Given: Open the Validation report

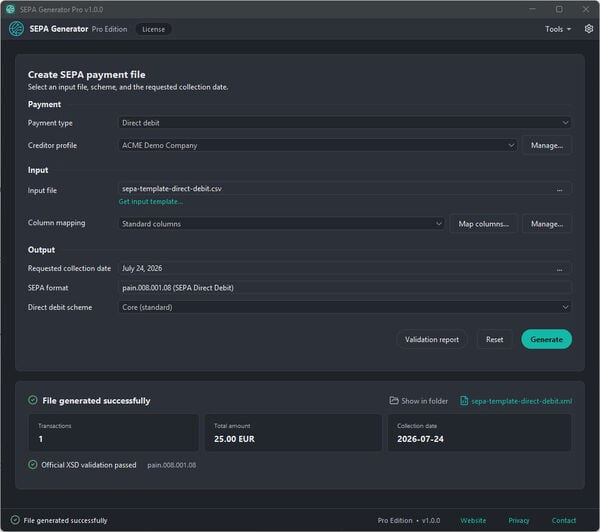Looking at the screenshot, I should click(x=432, y=339).
